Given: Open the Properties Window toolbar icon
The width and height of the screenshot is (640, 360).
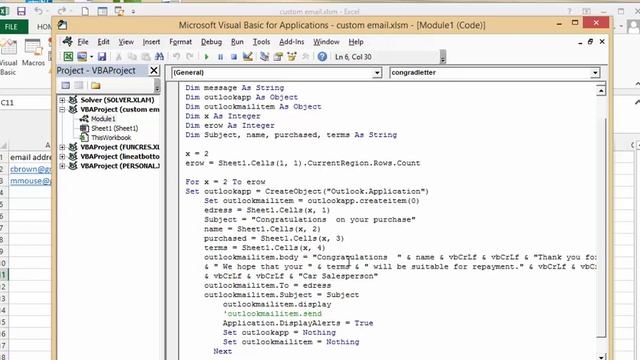Looking at the screenshot, I should [x=278, y=57].
